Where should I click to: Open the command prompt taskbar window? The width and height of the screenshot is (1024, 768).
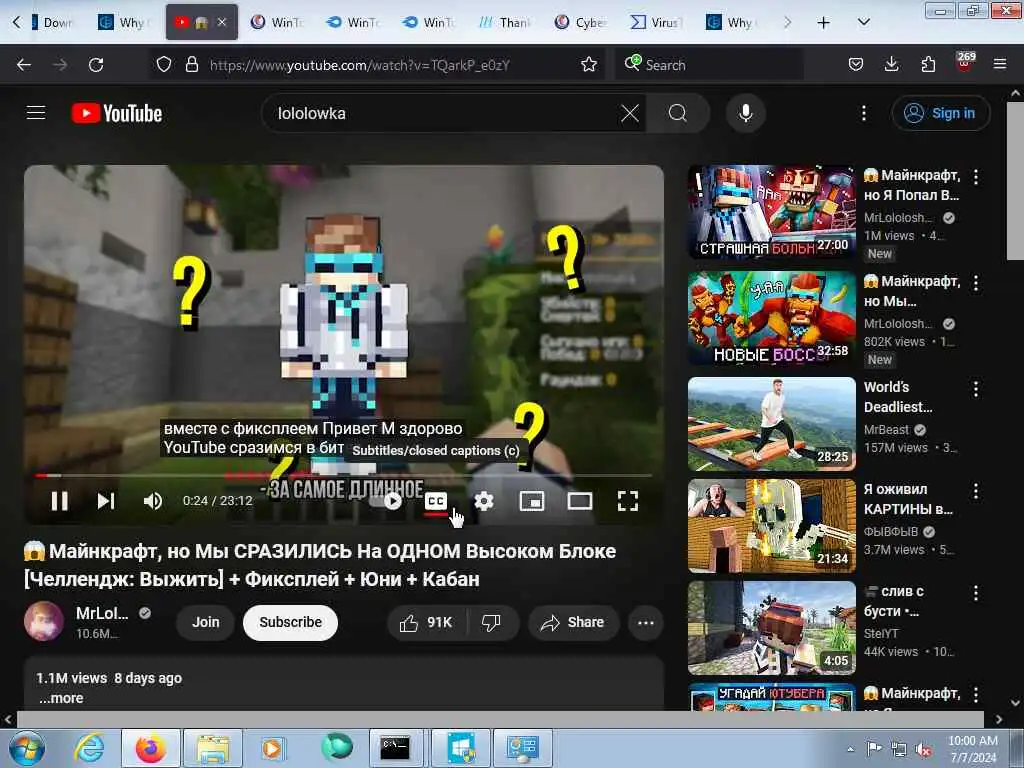[x=395, y=749]
